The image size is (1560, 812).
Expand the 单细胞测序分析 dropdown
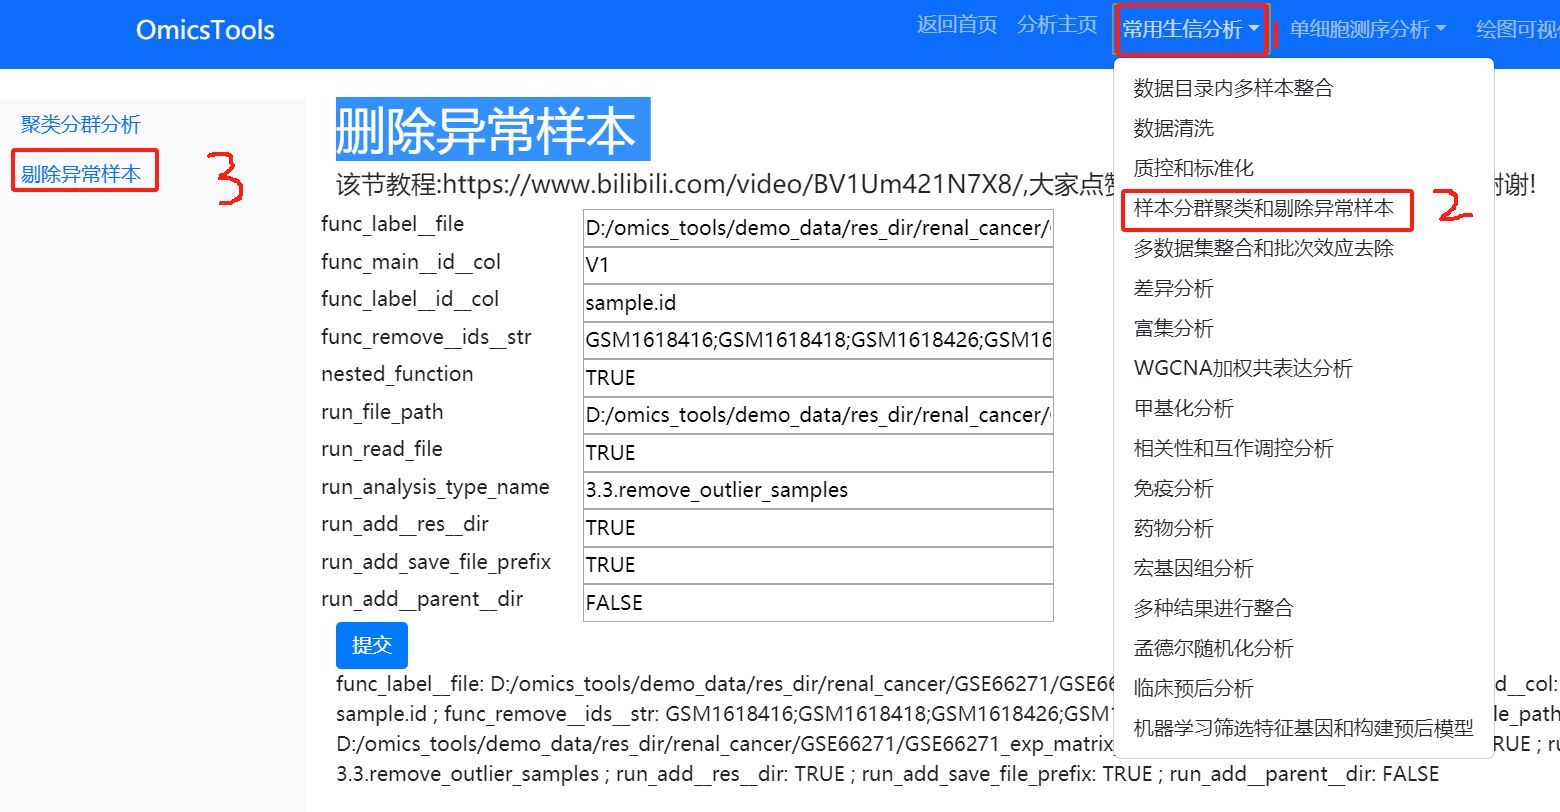[x=1367, y=30]
